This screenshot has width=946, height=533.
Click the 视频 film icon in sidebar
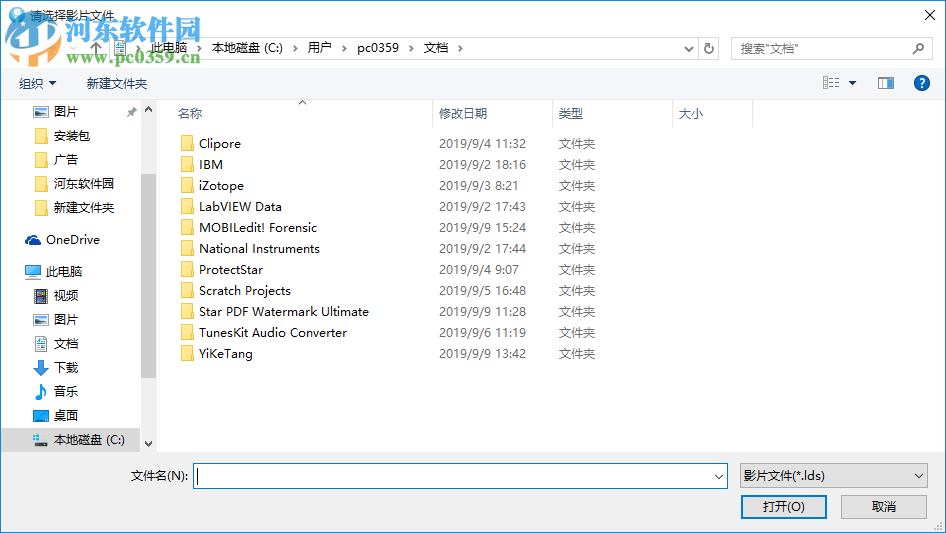pyautogui.click(x=40, y=296)
